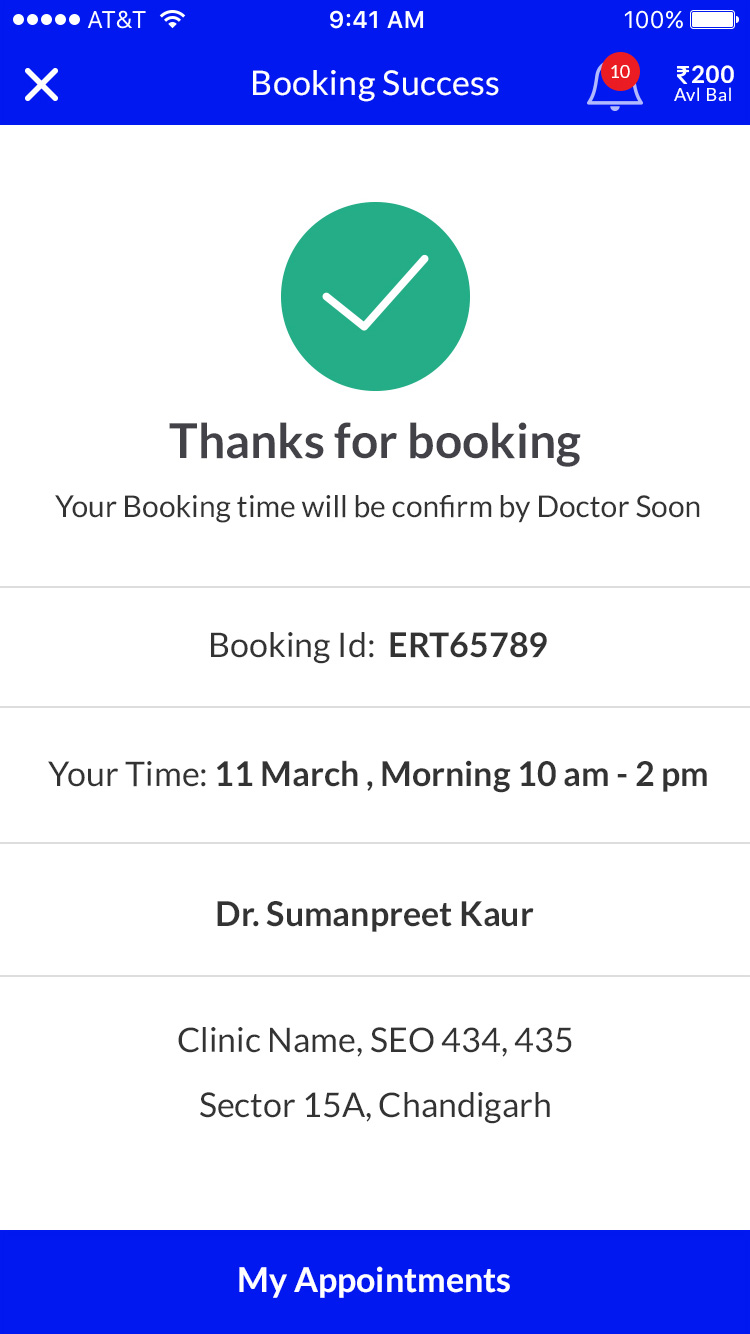Tap the green success checkmark icon
The width and height of the screenshot is (750, 1334).
coord(375,296)
